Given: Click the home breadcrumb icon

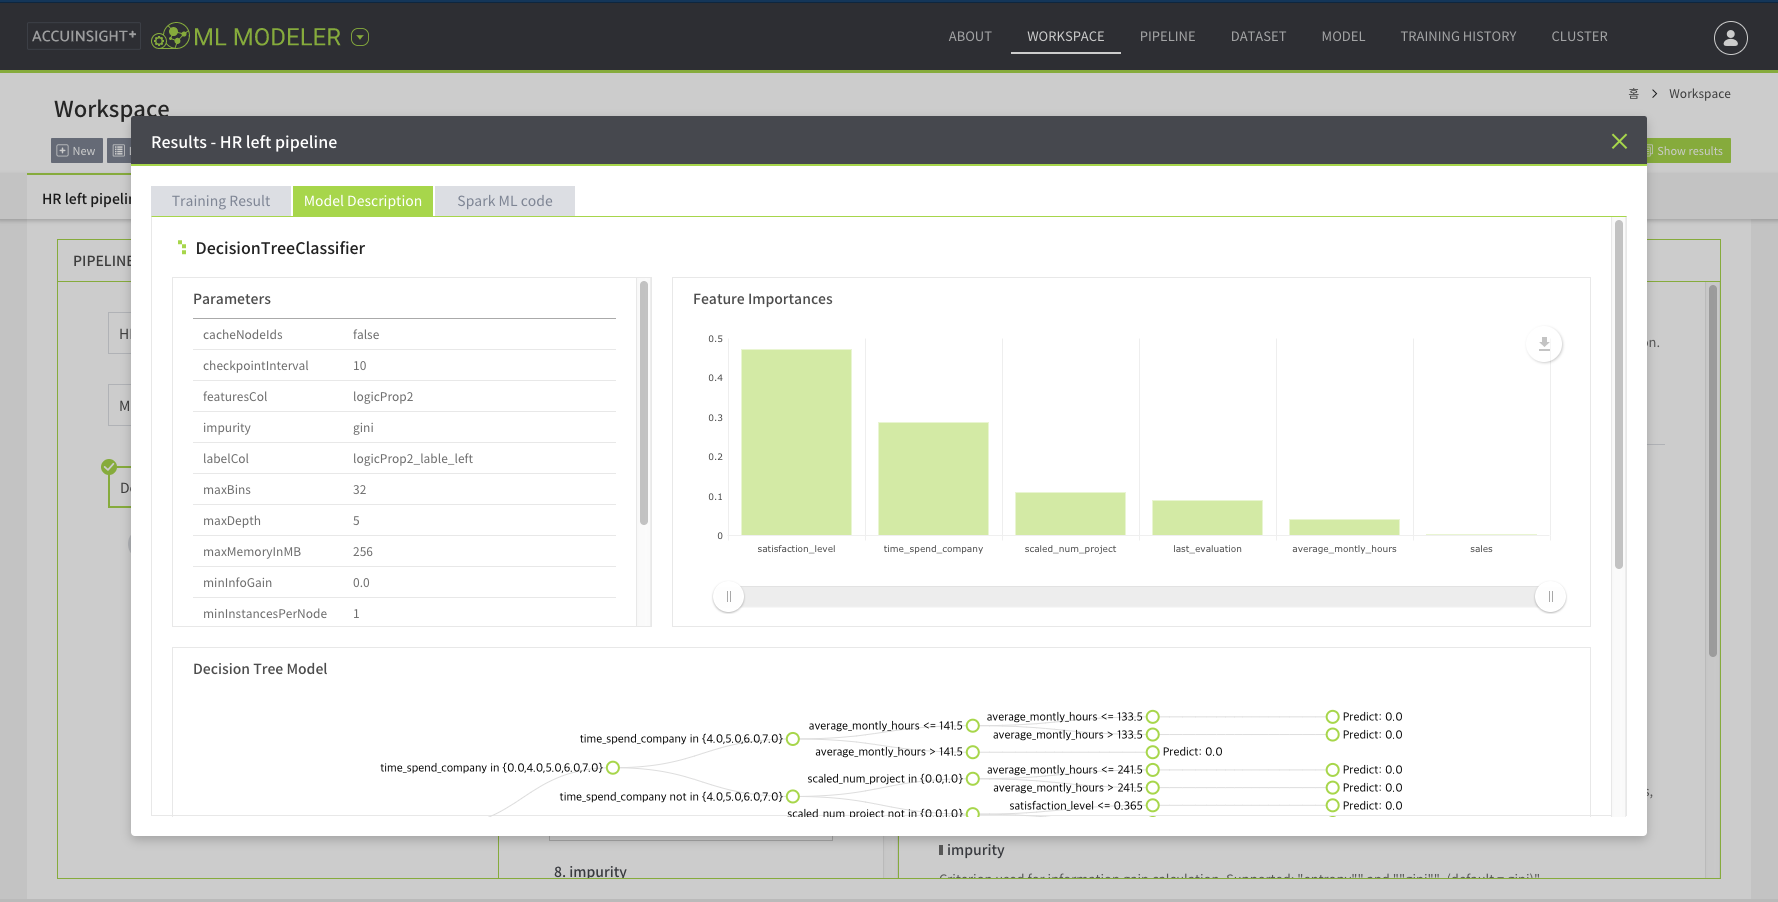Looking at the screenshot, I should 1633,94.
